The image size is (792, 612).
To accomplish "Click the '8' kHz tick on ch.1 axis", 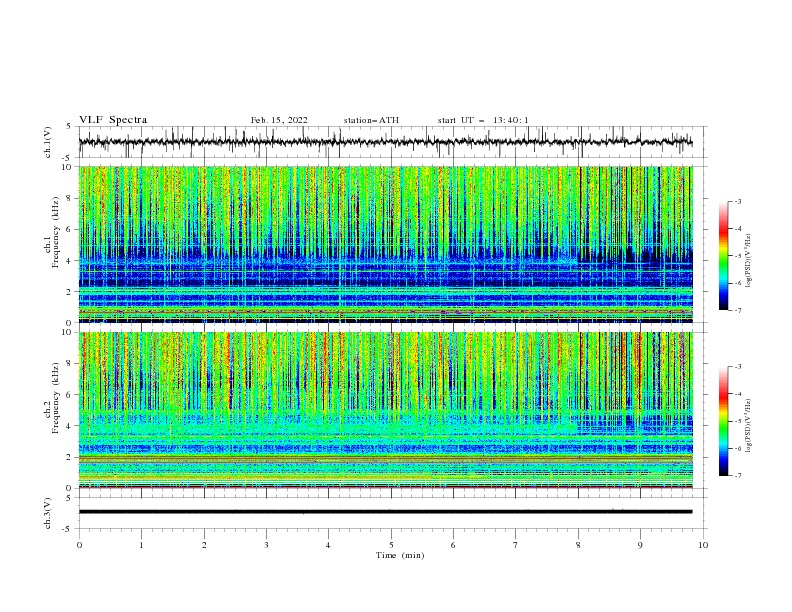I will point(70,198).
